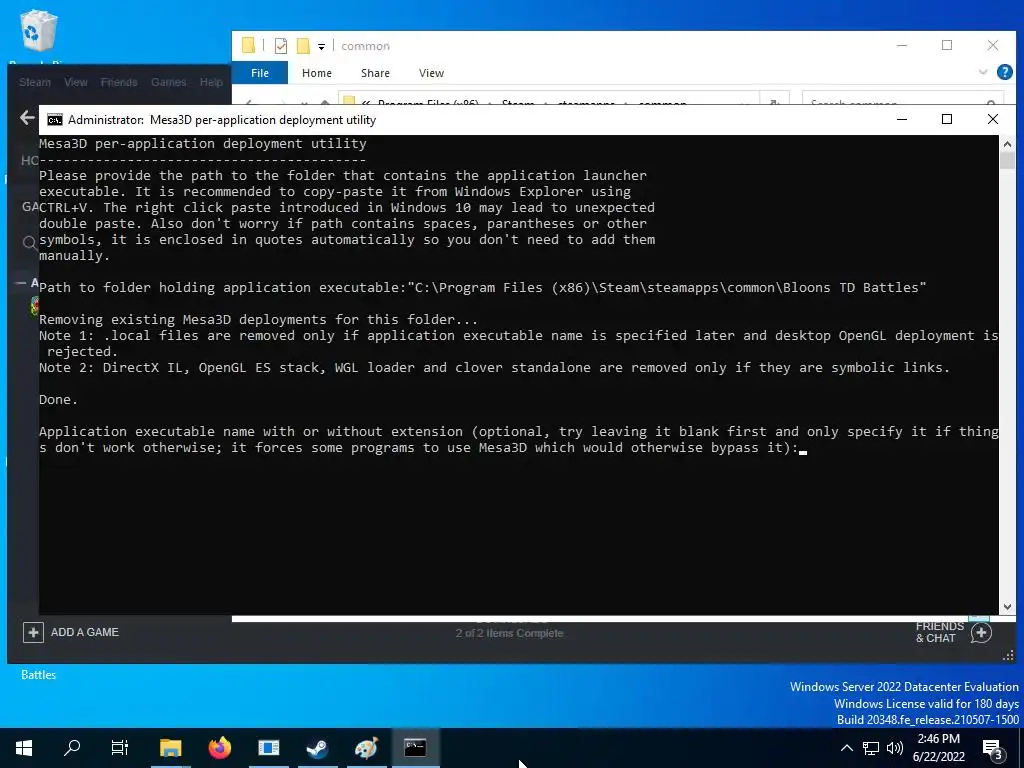Screen dimensions: 1024x768
Task: Click the Command Prompt taskbar icon
Action: pos(415,748)
